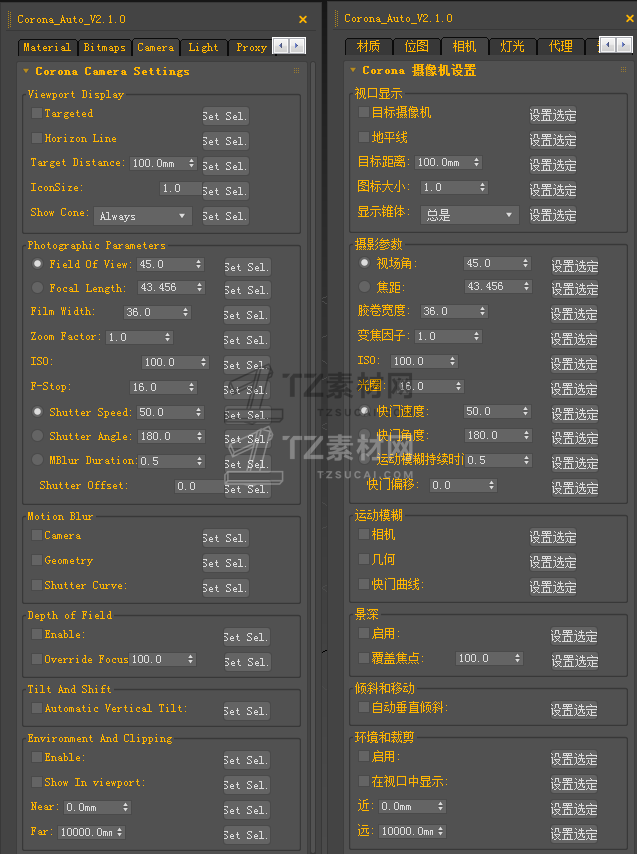Screen dimensions: 637x854
Task: Click the 远 10000.0mm value field
Action: [x=408, y=831]
